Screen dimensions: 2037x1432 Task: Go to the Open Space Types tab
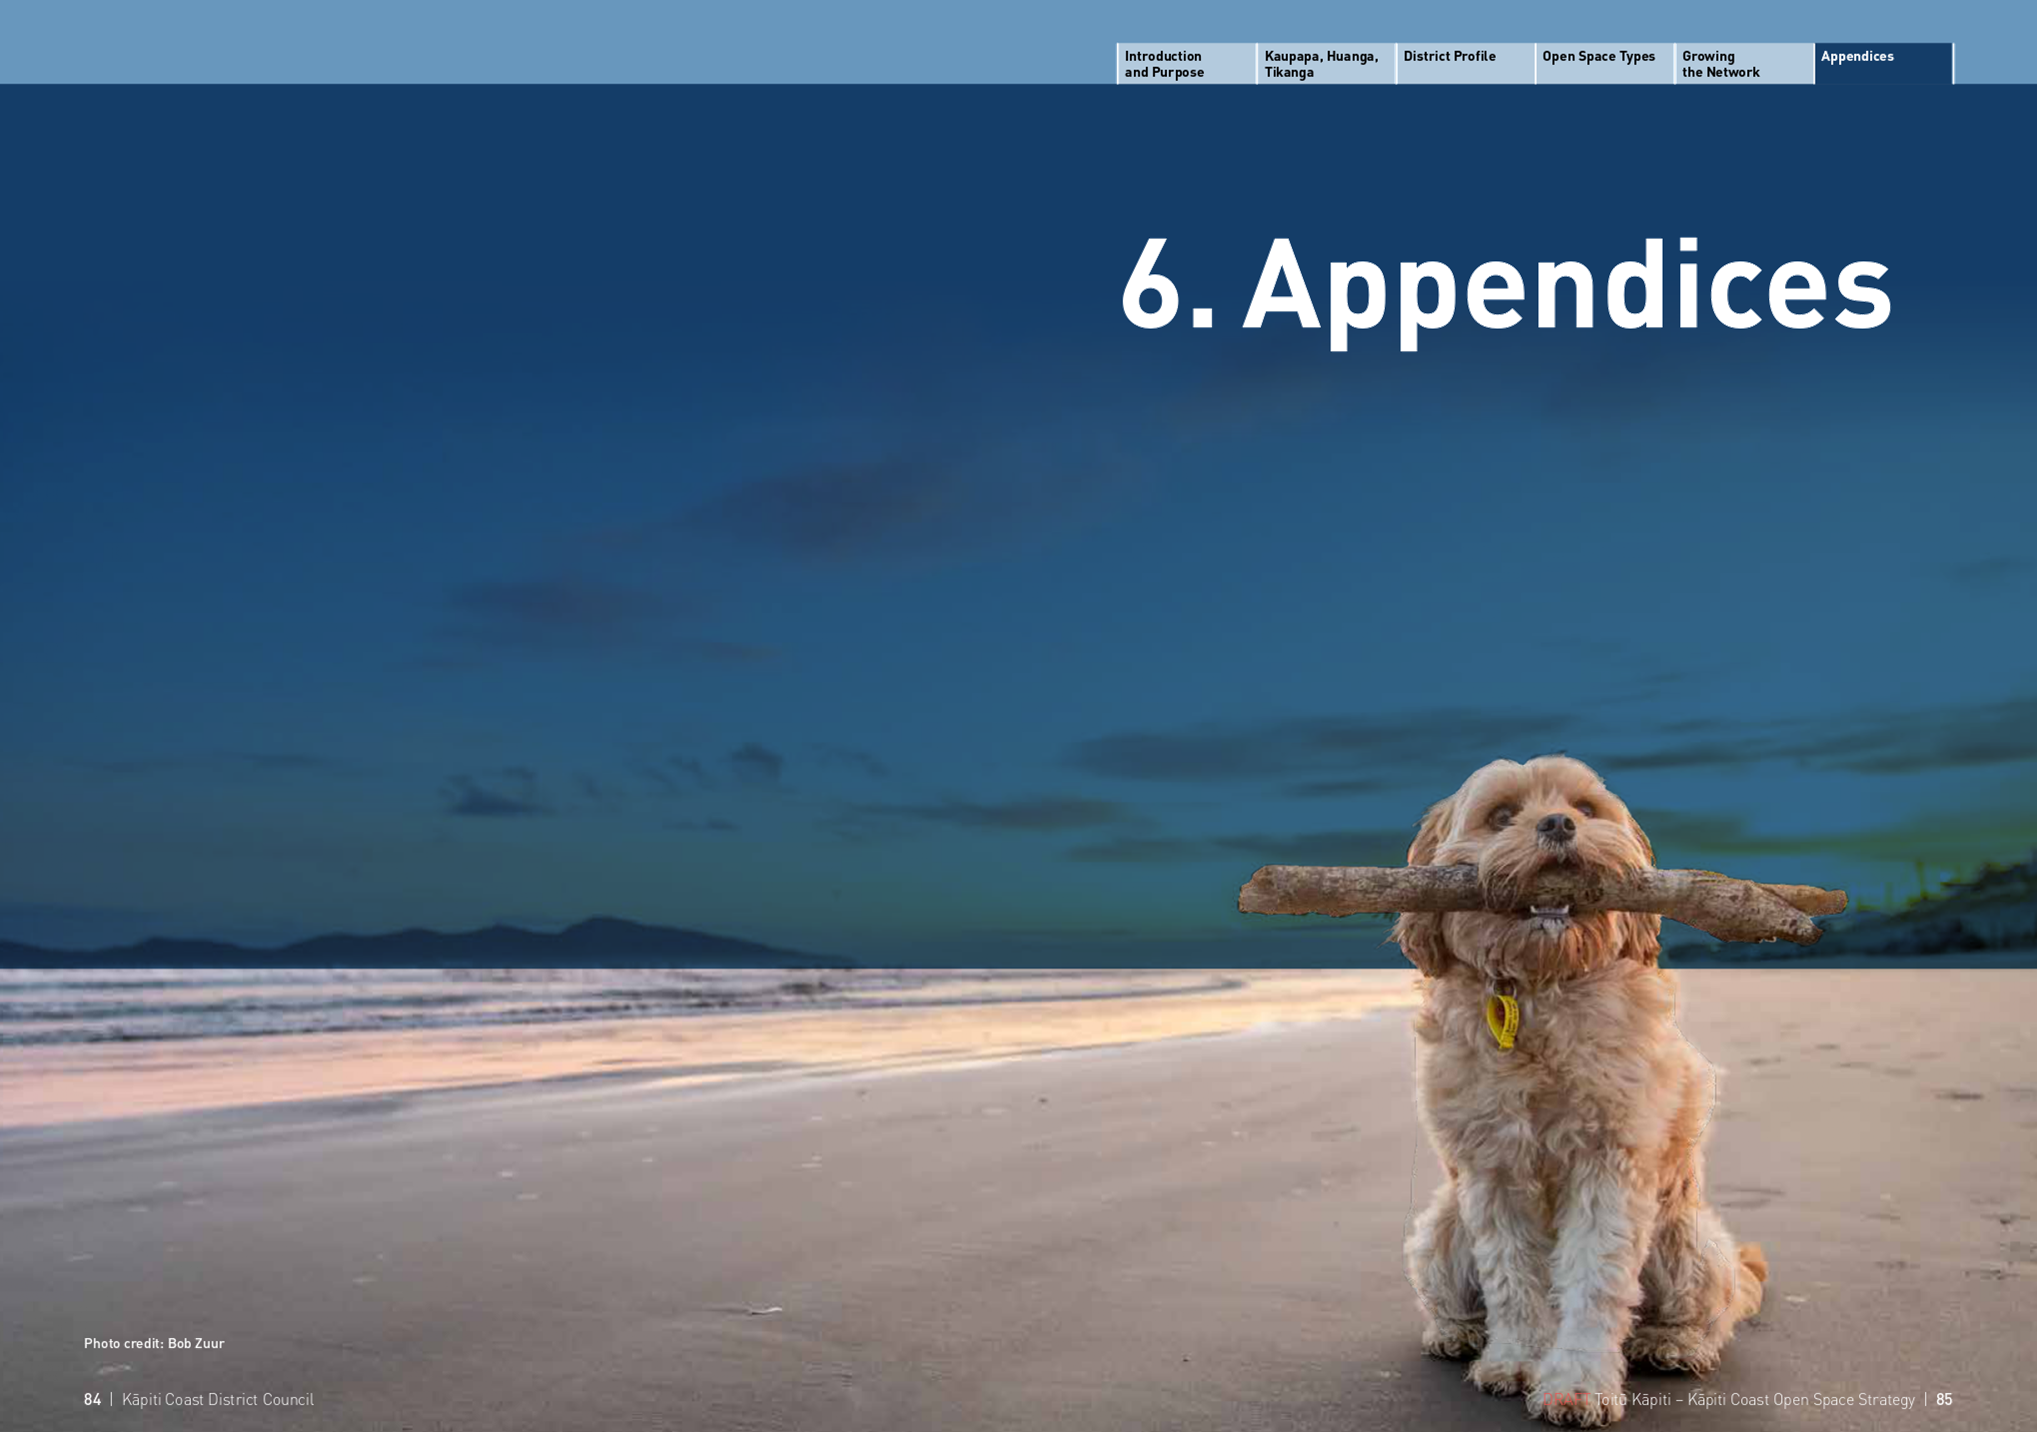tap(1604, 64)
